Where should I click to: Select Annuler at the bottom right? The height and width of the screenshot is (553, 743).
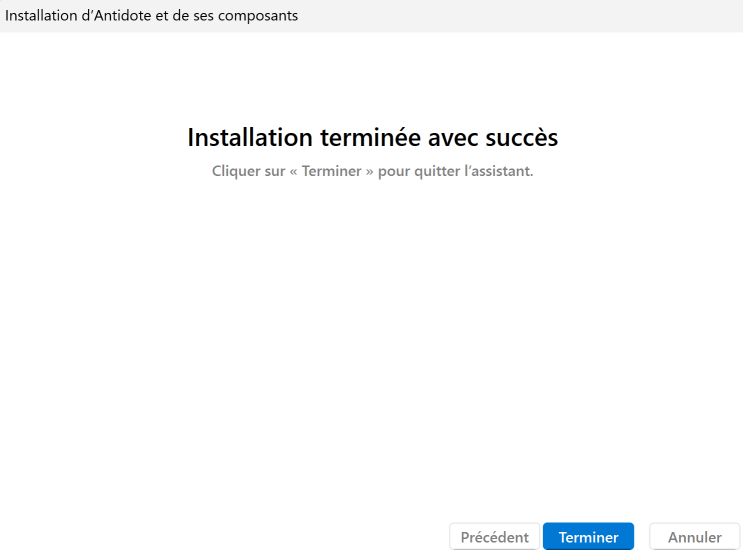pyautogui.click(x=694, y=537)
